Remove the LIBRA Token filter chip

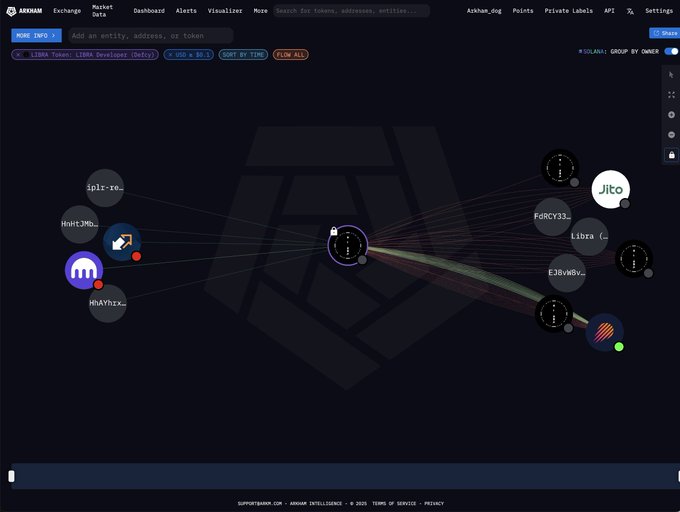point(18,55)
